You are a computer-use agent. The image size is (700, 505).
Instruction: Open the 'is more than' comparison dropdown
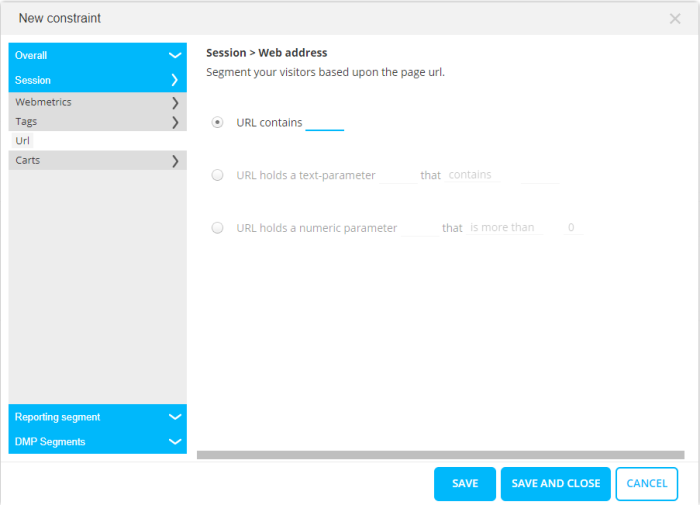click(x=504, y=228)
